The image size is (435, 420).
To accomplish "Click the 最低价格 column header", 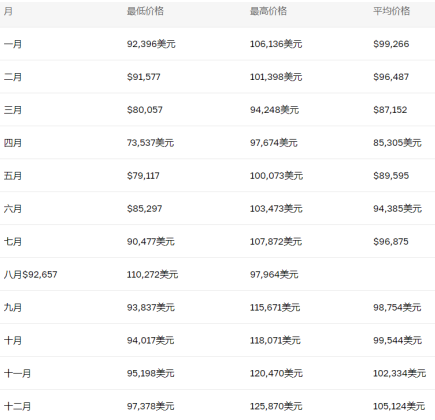I will (145, 11).
